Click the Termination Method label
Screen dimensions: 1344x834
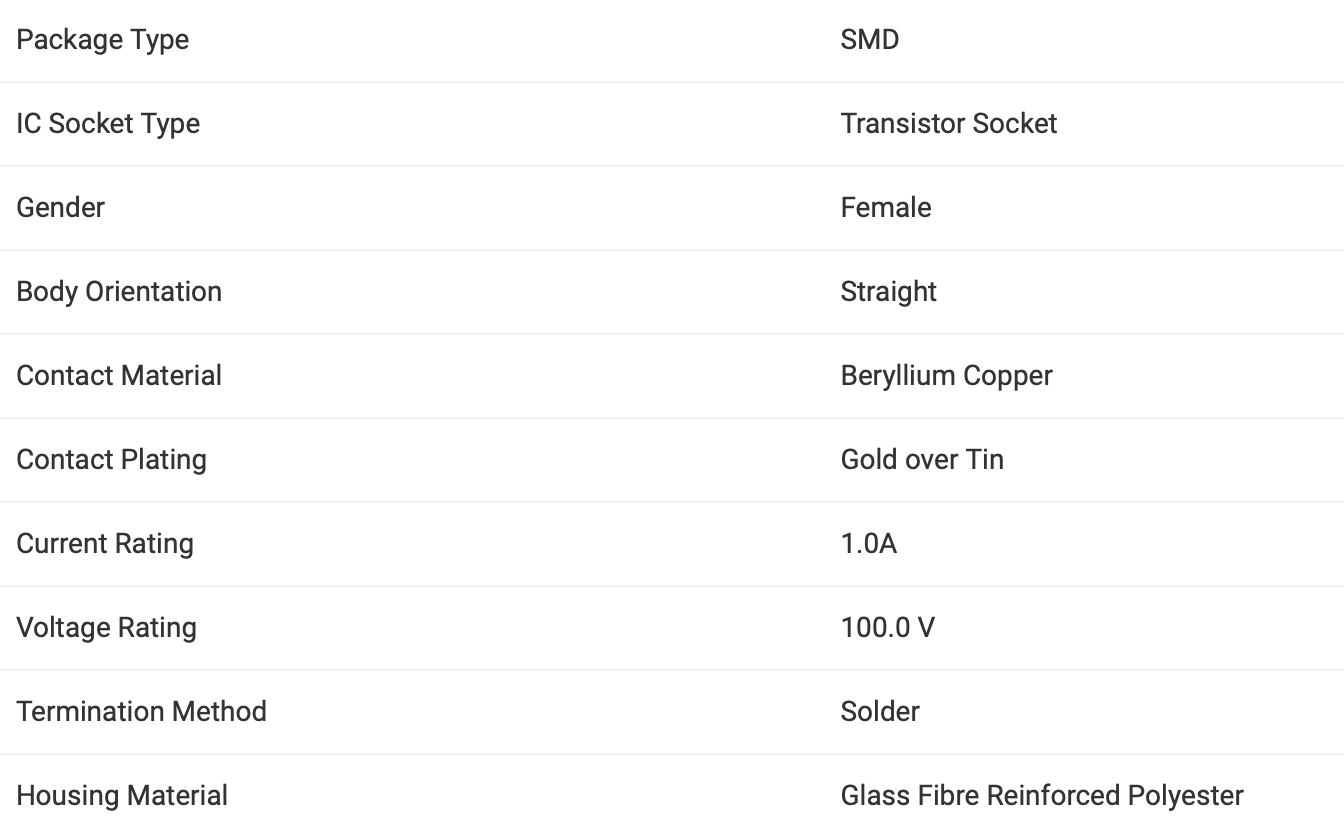[x=142, y=711]
